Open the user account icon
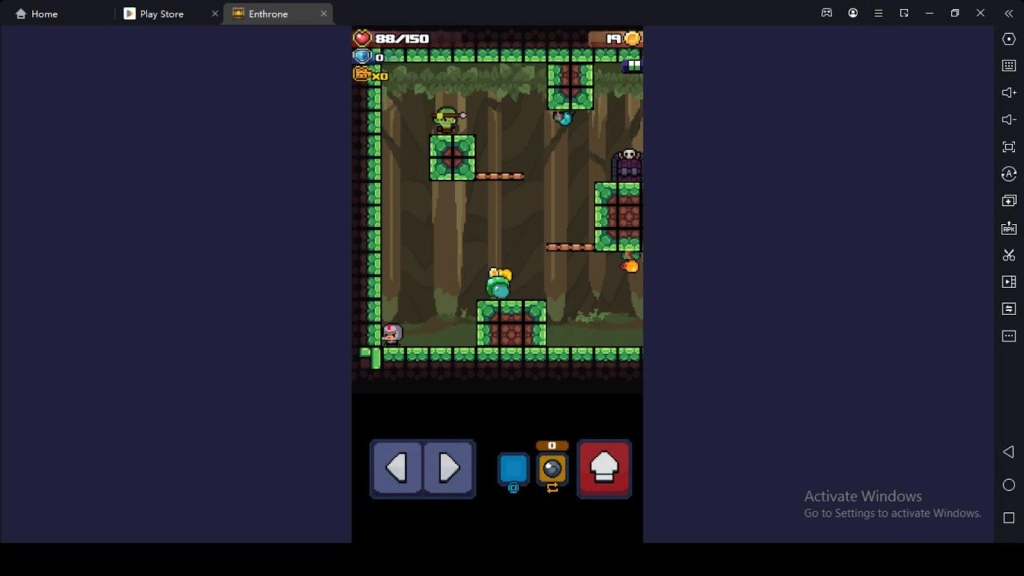Screen dimensions: 1024x576 [853, 13]
